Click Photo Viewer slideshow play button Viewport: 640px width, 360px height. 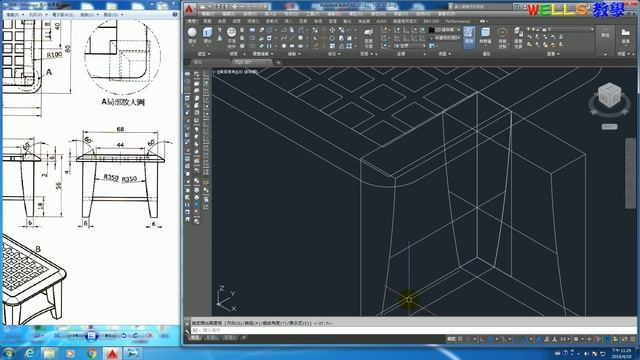[91, 336]
